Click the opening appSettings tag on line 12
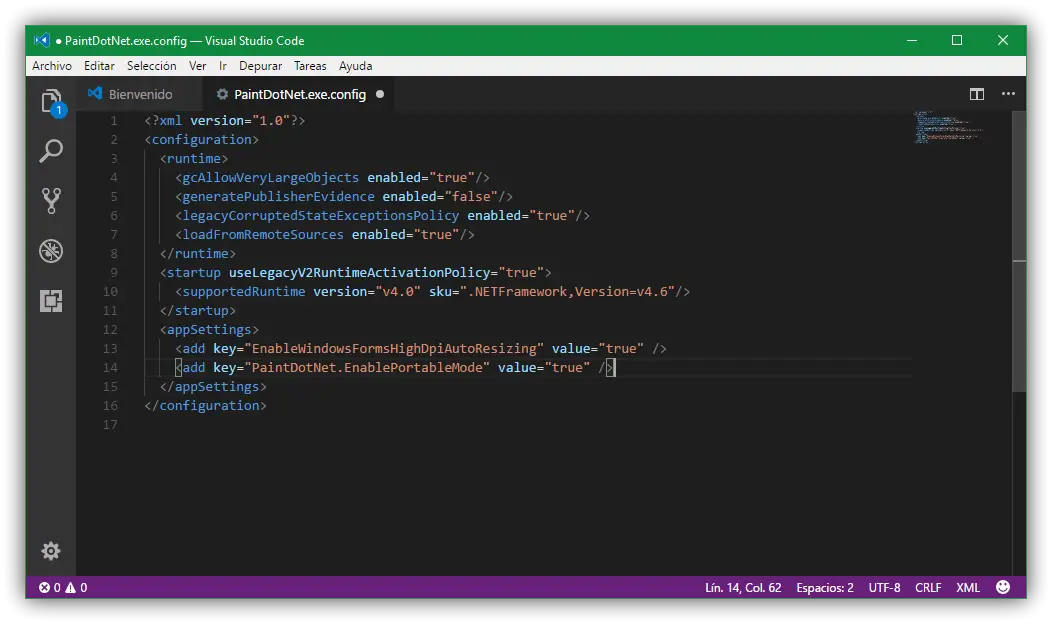This screenshot has width=1052, height=624. (209, 329)
